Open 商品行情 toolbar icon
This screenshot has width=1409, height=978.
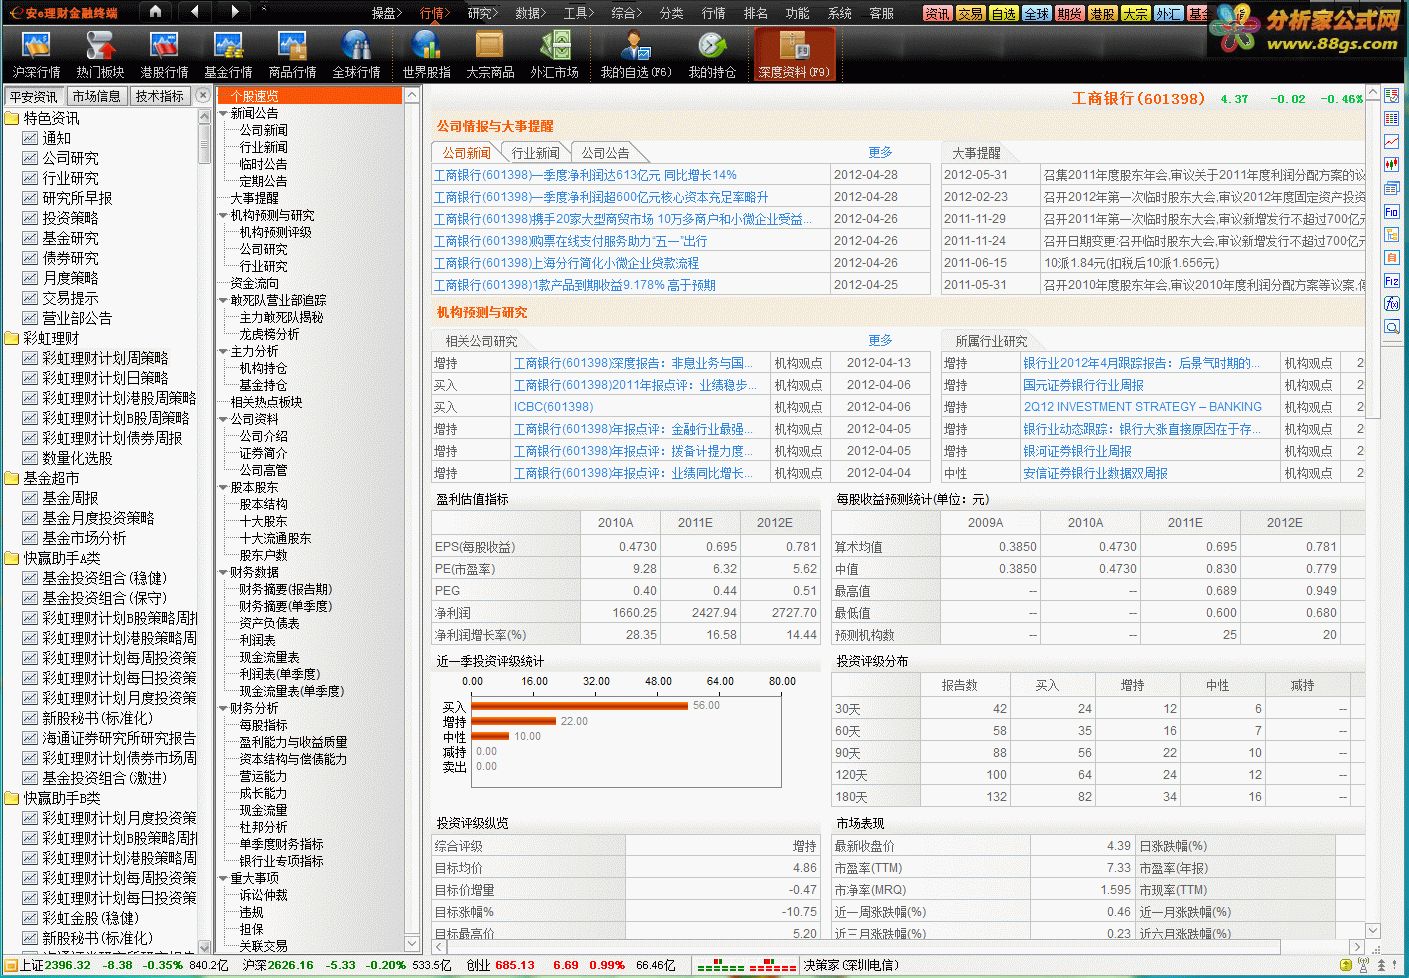[292, 54]
